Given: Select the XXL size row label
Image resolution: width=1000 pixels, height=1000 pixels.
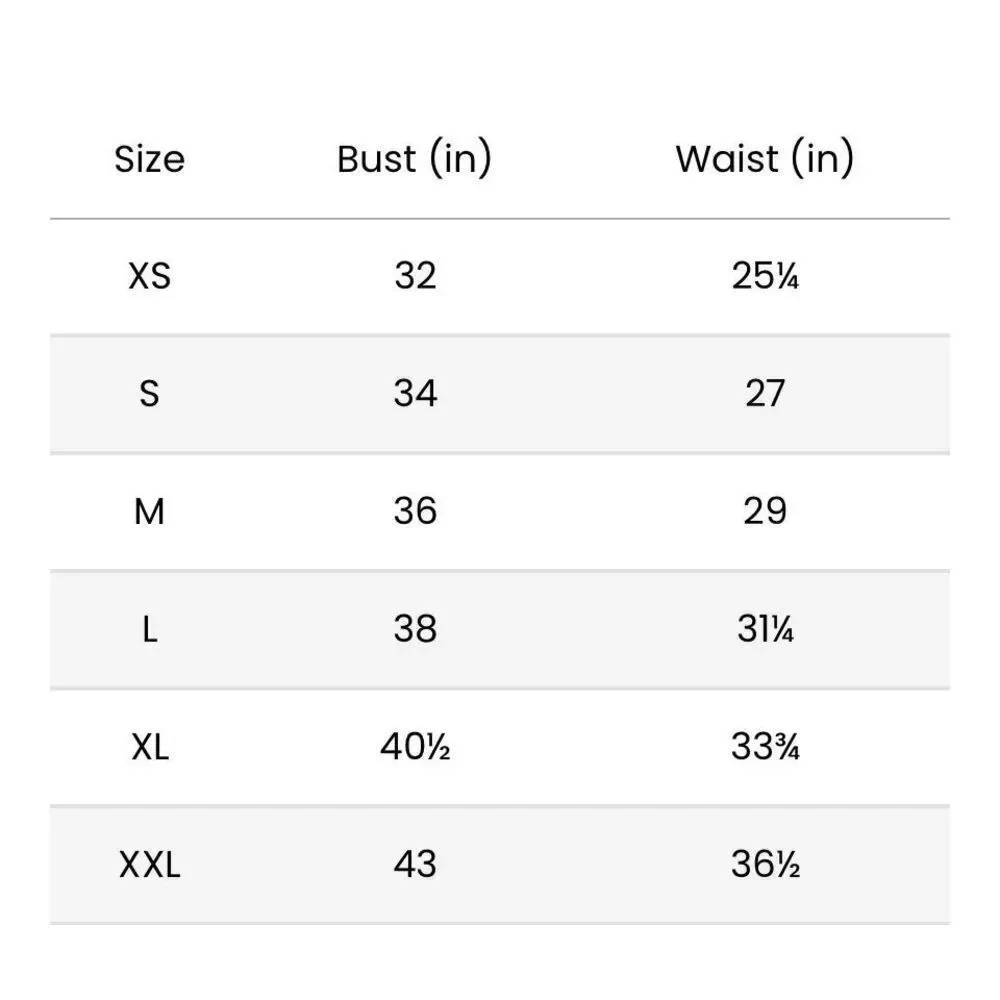Looking at the screenshot, I should coord(149,865).
